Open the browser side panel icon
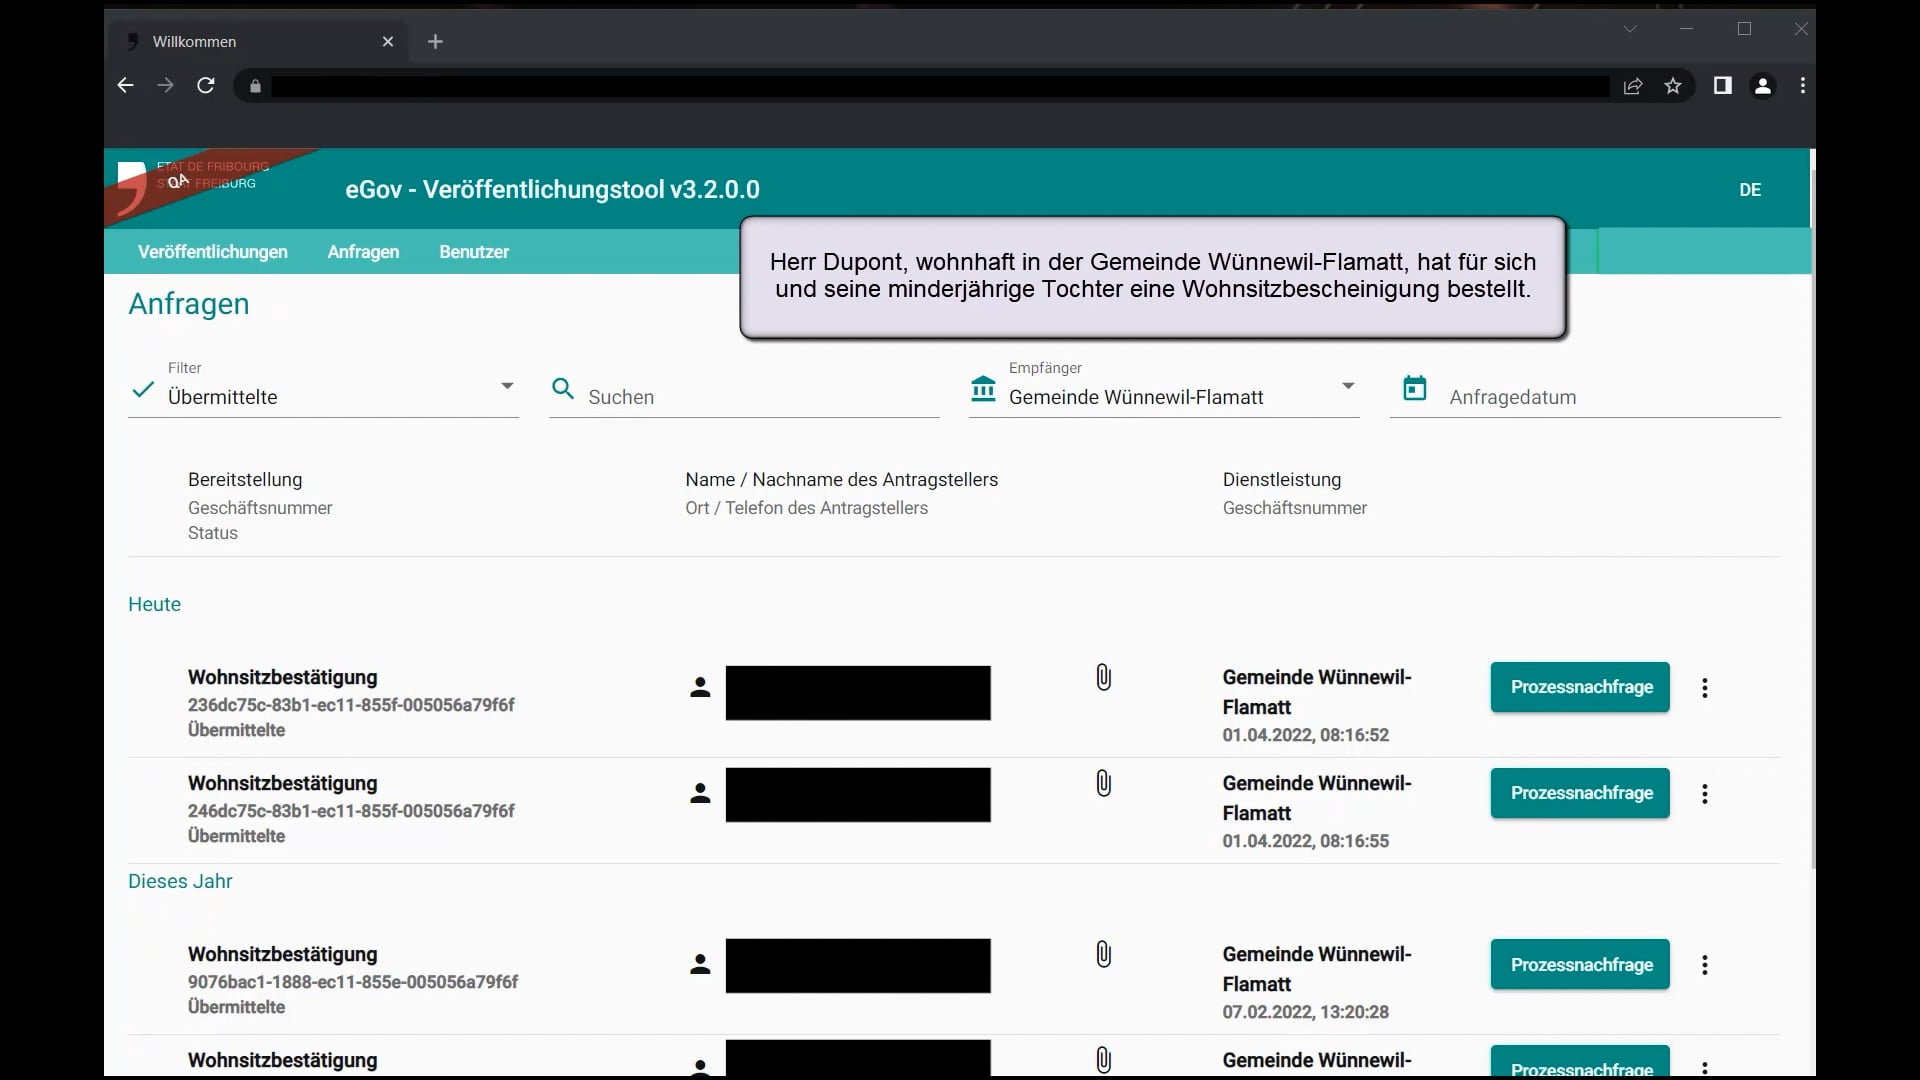 tap(1722, 86)
